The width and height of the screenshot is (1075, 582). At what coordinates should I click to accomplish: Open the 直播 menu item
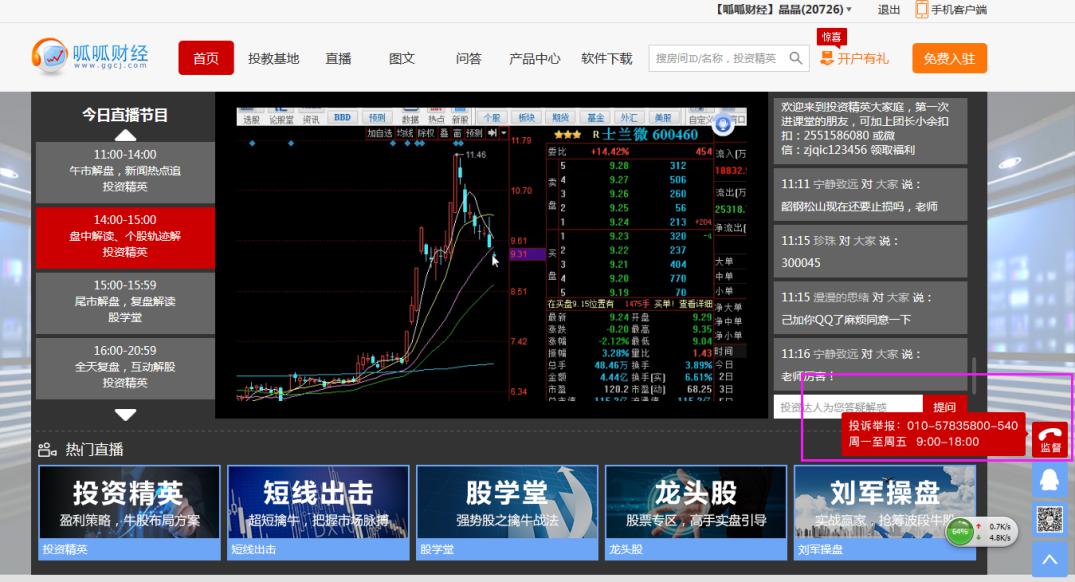pos(338,59)
